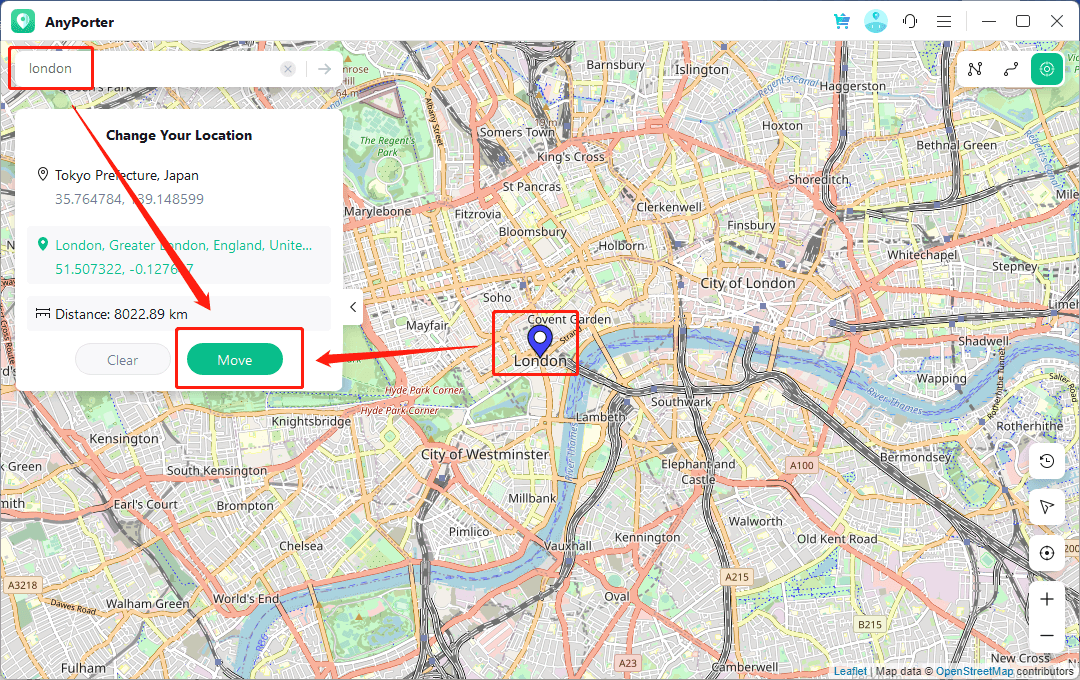Click the Wapping map label
The height and width of the screenshot is (680, 1080).
click(x=941, y=378)
